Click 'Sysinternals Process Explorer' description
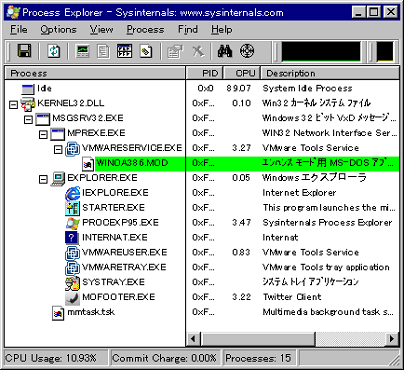This screenshot has height=370, width=404. point(327,223)
